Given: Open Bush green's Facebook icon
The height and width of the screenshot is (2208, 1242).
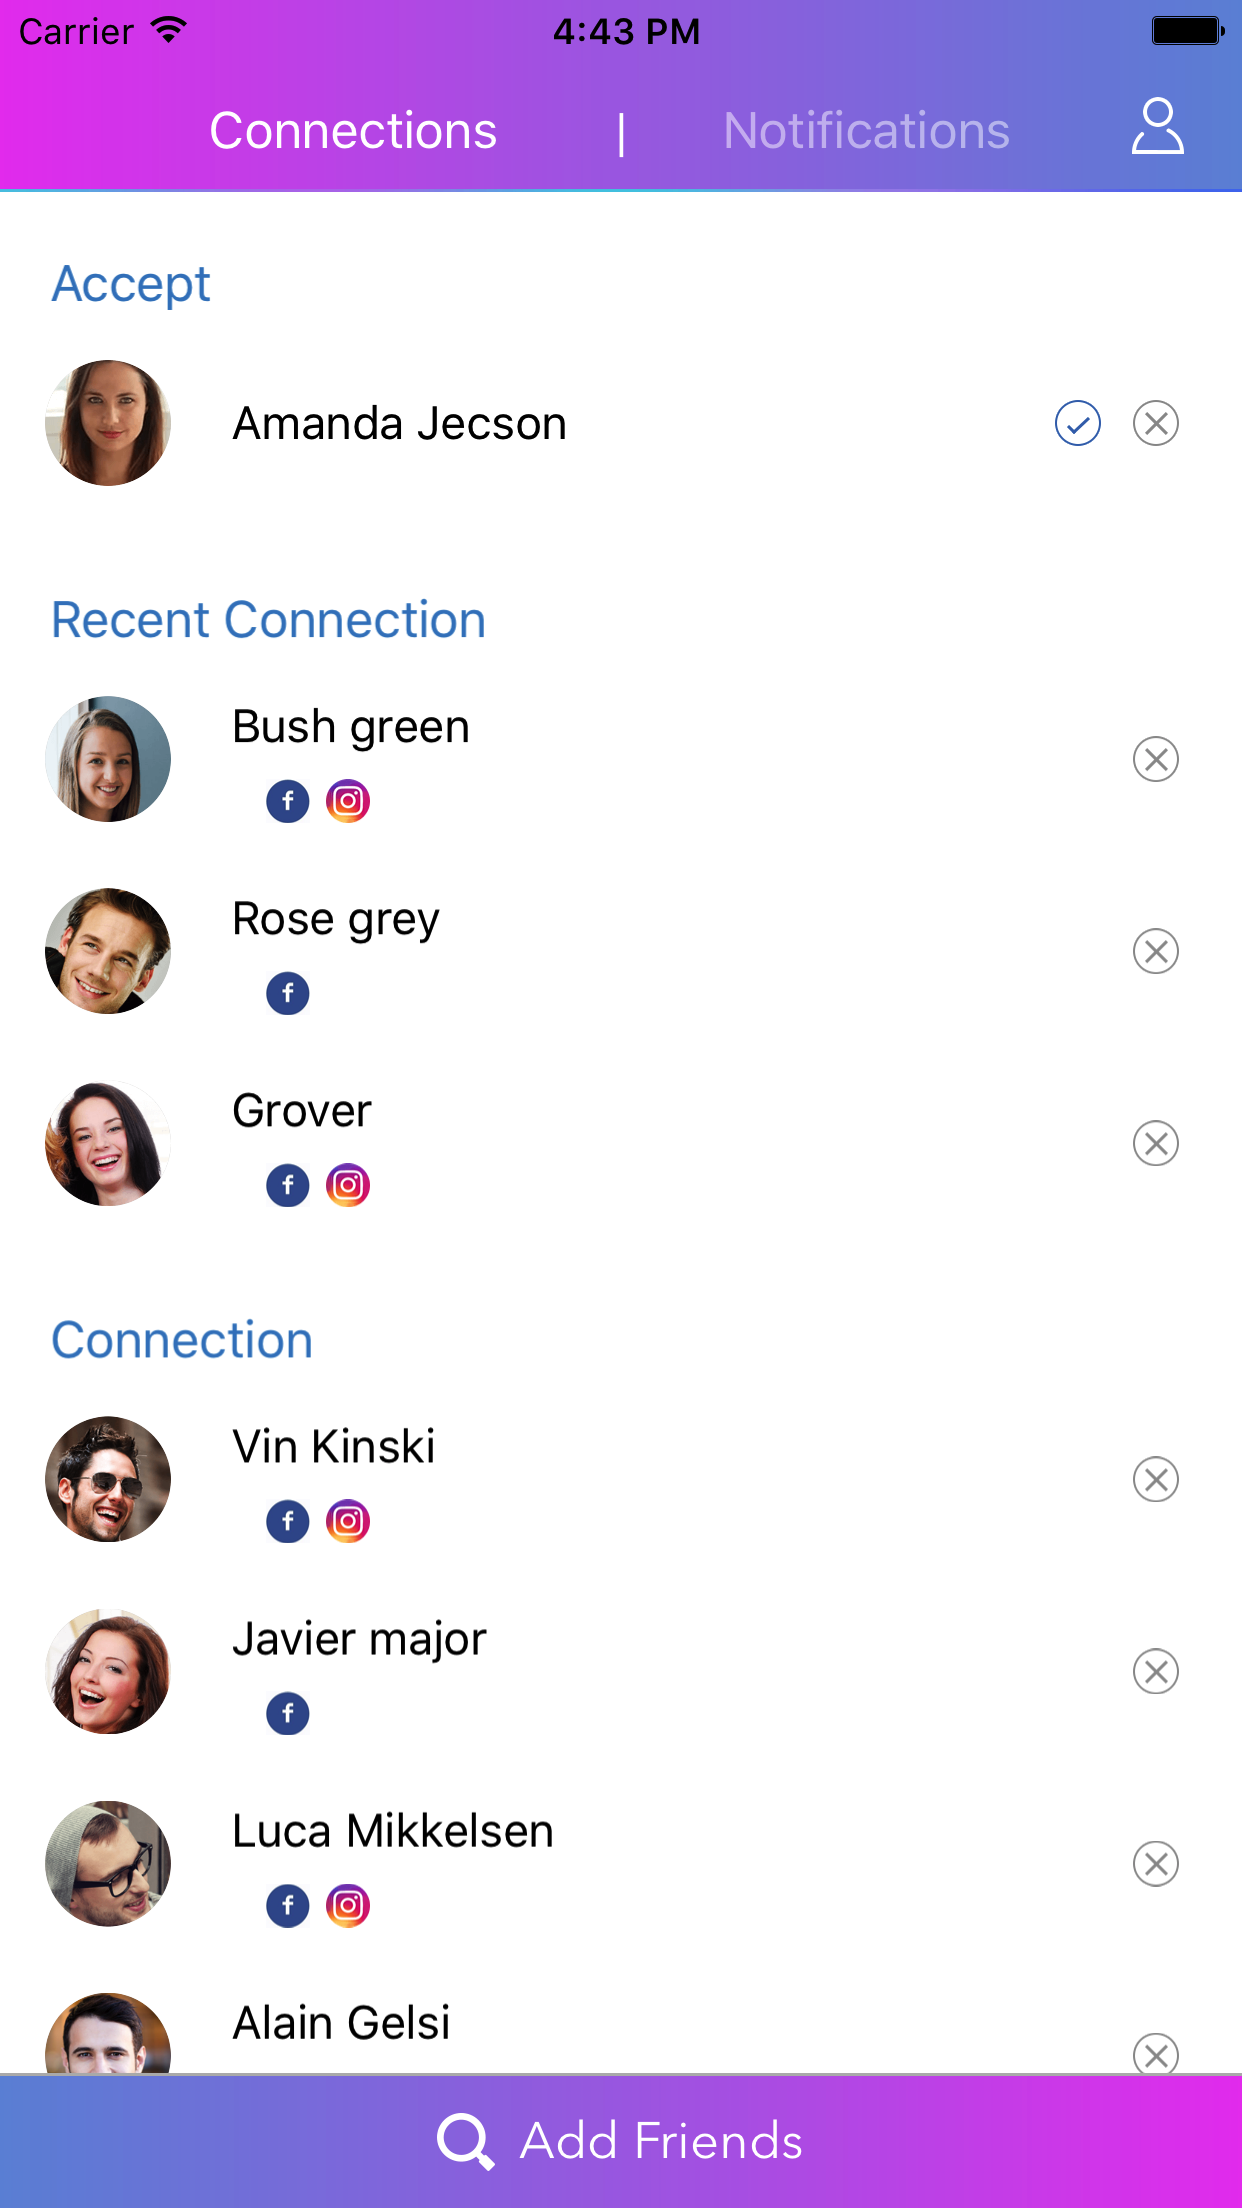Looking at the screenshot, I should [x=288, y=801].
